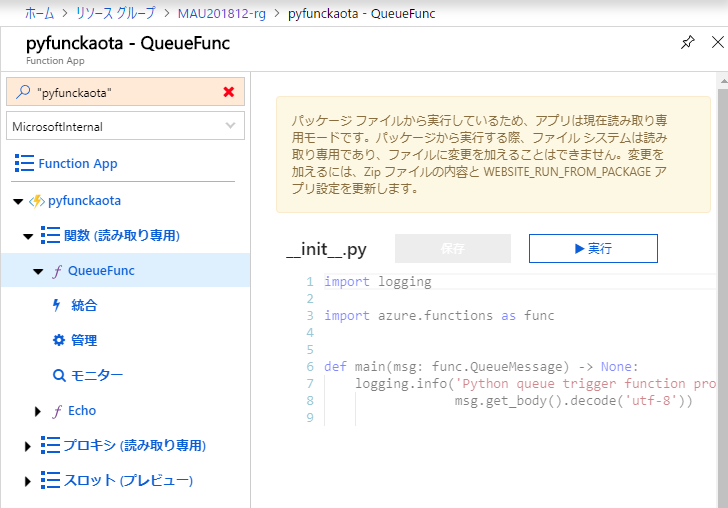Image resolution: width=728 pixels, height=508 pixels.
Task: Collapse the 関数 (読み取り専用) section
Action: 28,236
